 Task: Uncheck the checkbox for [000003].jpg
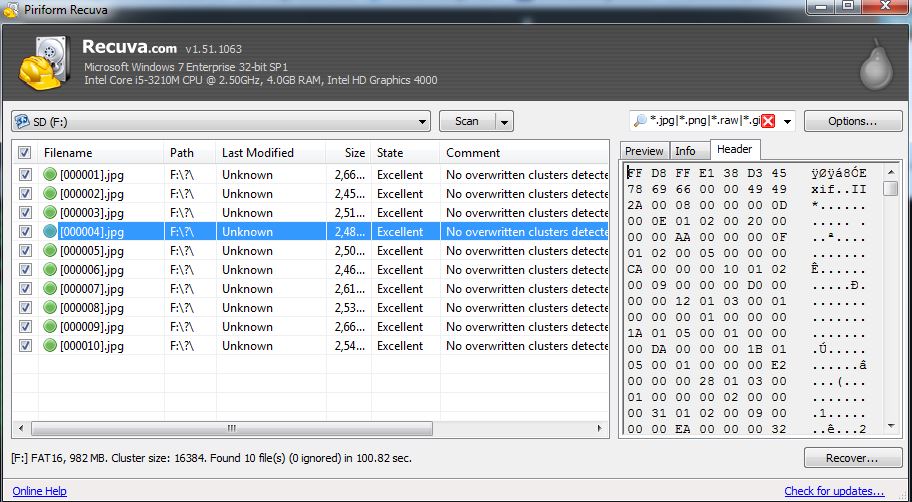[x=25, y=213]
